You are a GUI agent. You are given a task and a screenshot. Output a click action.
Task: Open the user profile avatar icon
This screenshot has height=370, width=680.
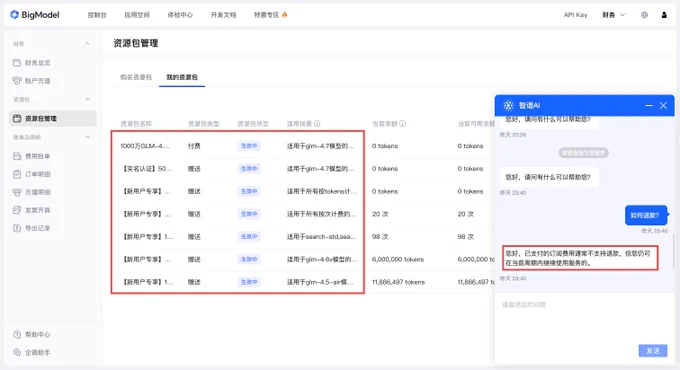pos(664,15)
